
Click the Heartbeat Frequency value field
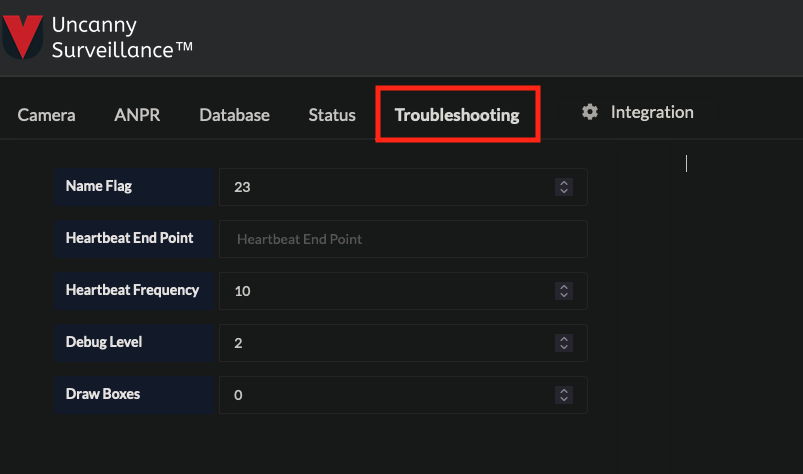pos(385,291)
